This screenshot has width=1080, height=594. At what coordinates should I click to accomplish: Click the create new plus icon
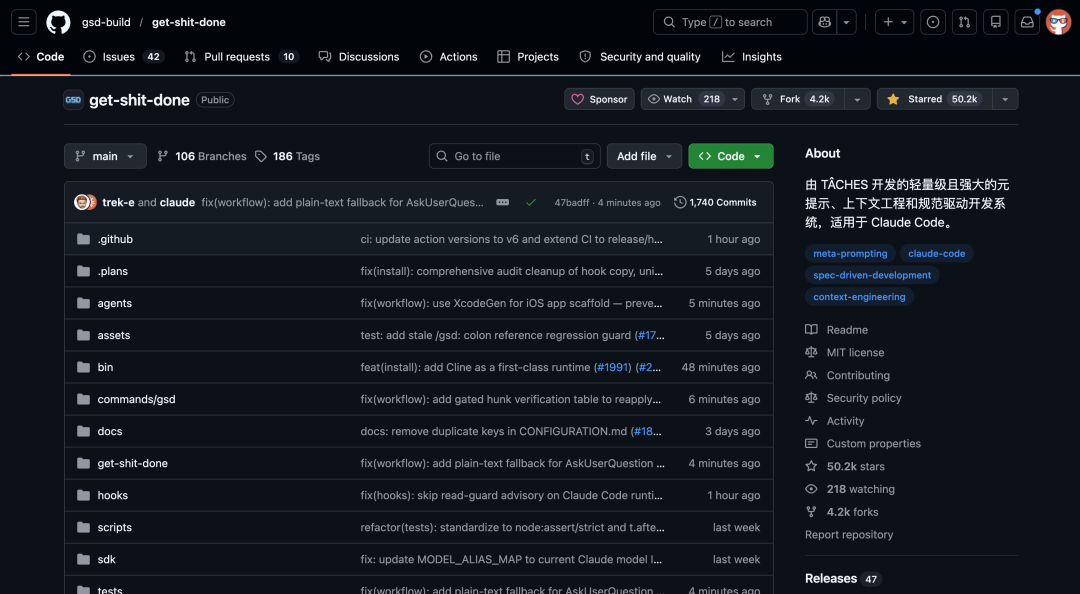[x=889, y=21]
